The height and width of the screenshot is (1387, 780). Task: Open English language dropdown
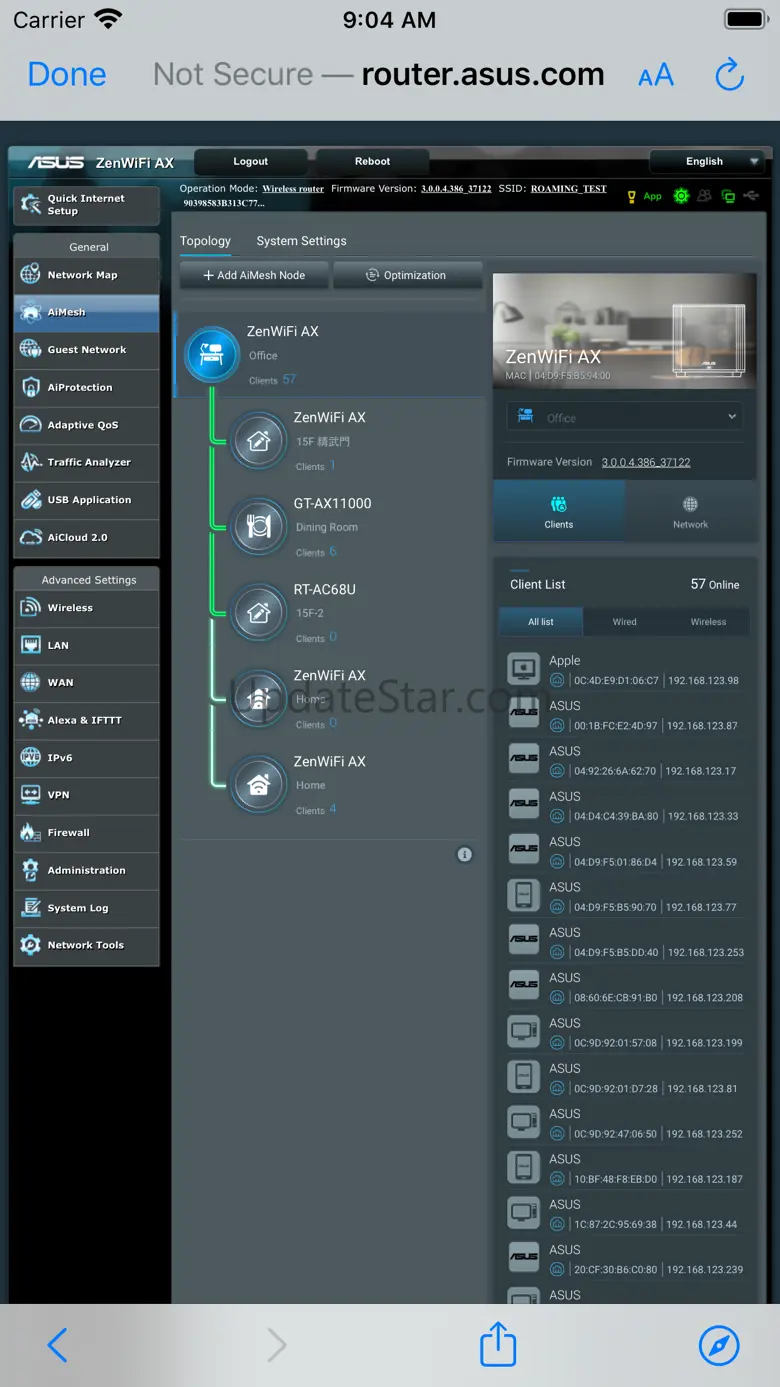tap(708, 161)
